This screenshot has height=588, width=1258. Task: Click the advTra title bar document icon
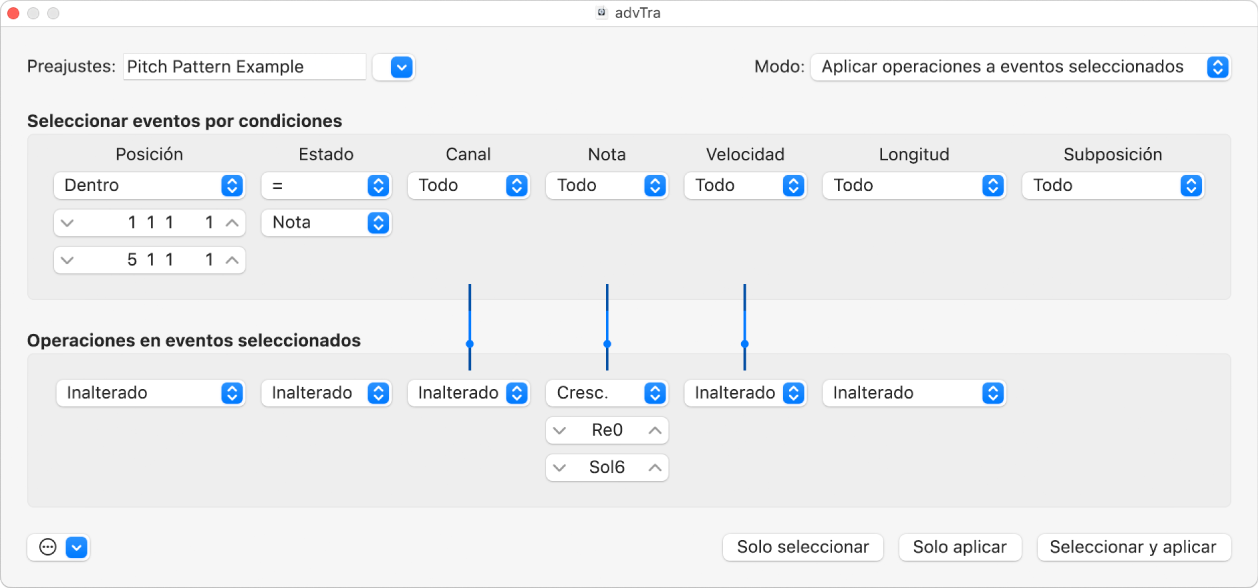[x=602, y=13]
